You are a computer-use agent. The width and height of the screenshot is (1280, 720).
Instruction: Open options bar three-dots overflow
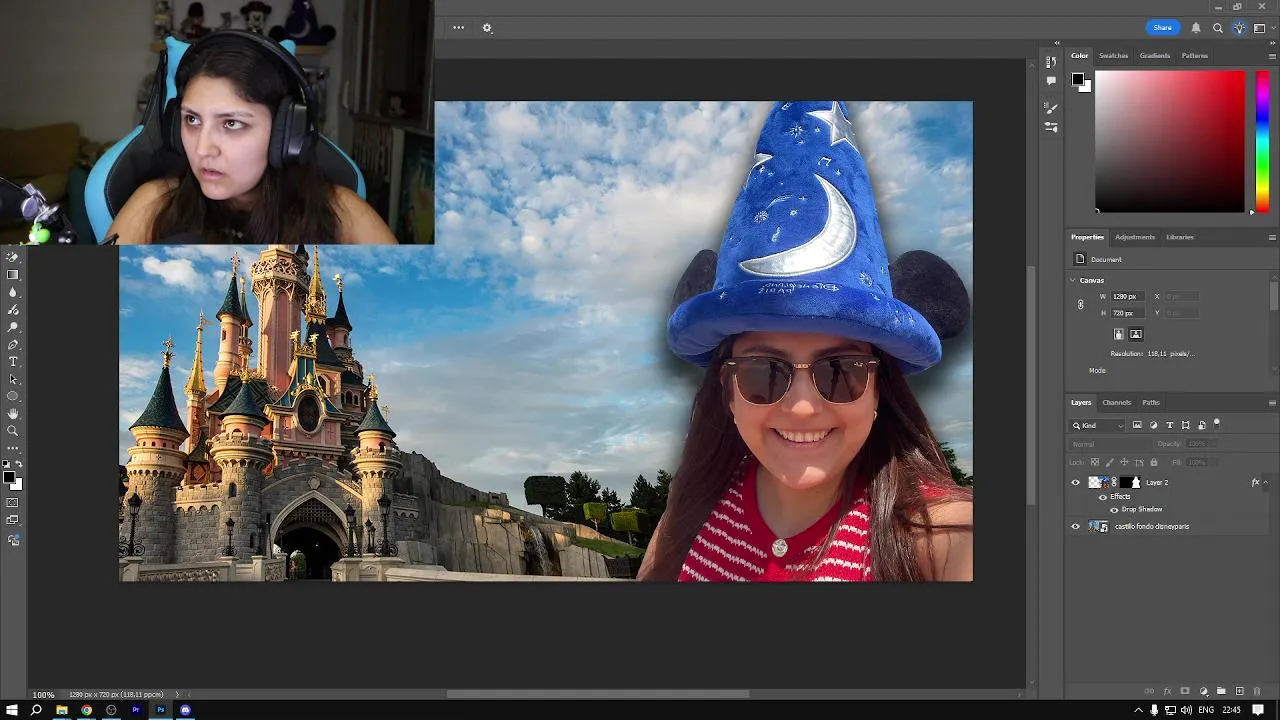pyautogui.click(x=458, y=28)
